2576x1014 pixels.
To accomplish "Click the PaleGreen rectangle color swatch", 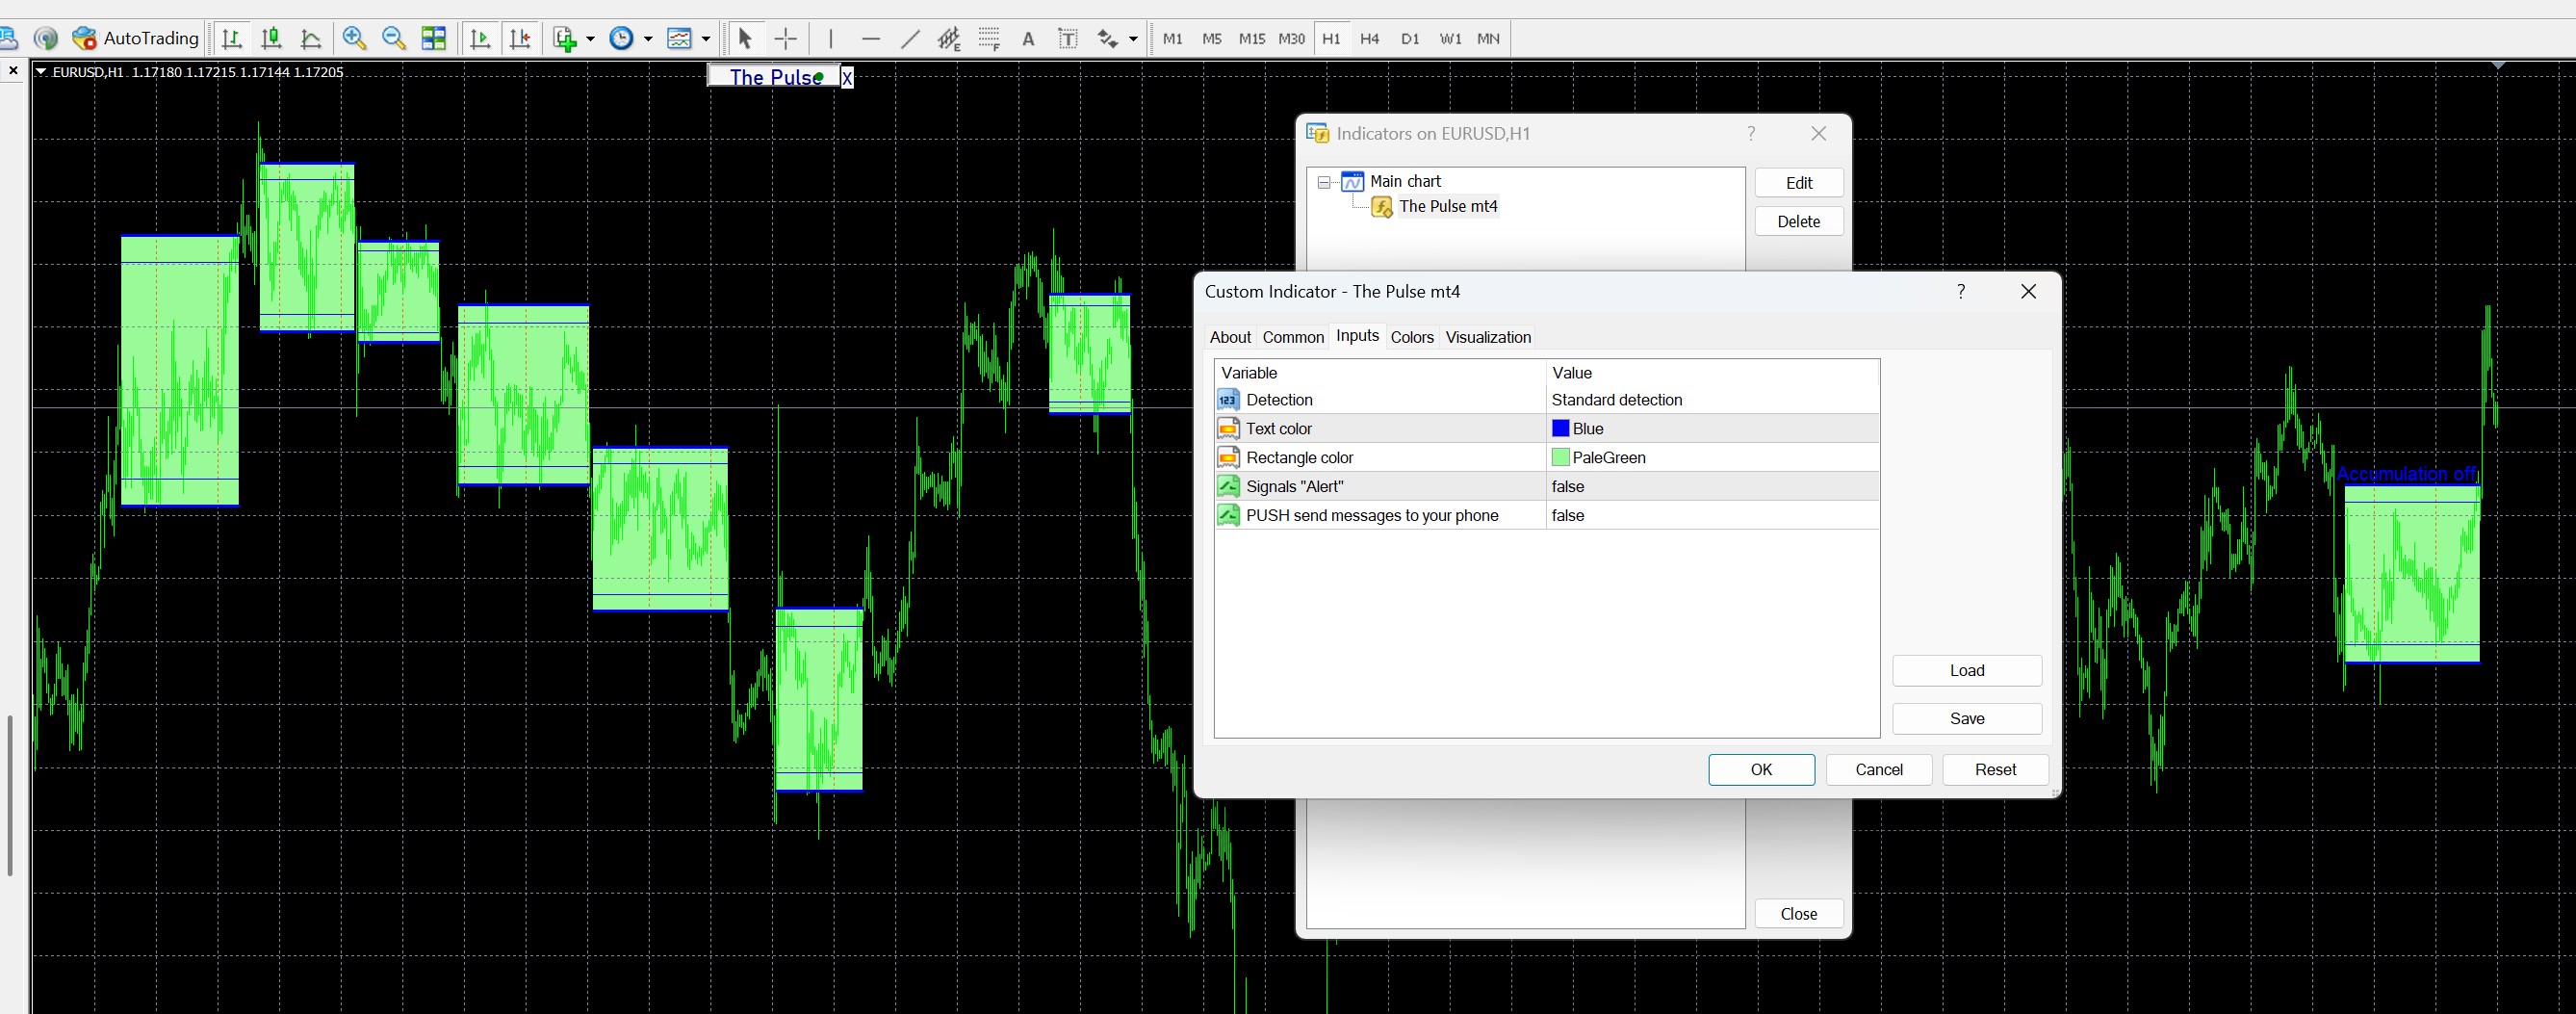I will [x=1560, y=457].
